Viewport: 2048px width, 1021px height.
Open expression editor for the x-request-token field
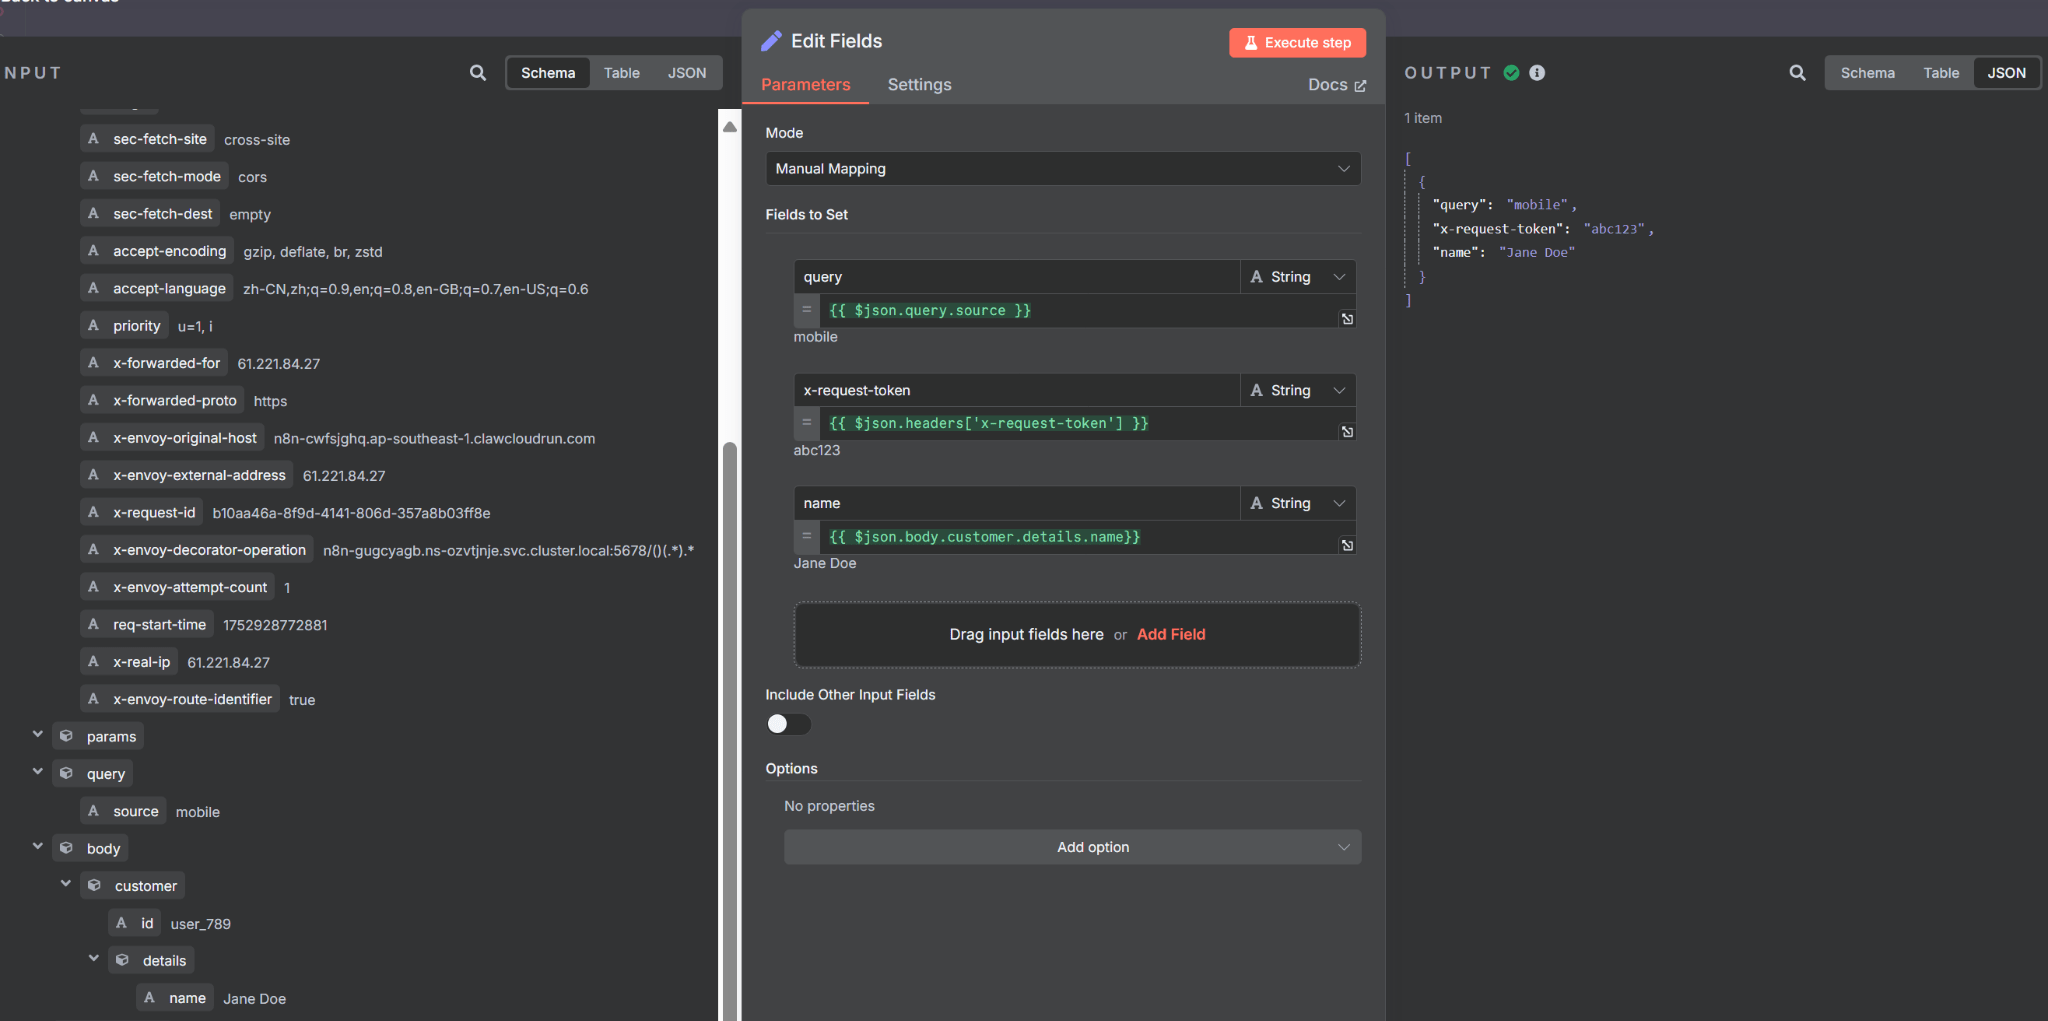[x=1347, y=432]
